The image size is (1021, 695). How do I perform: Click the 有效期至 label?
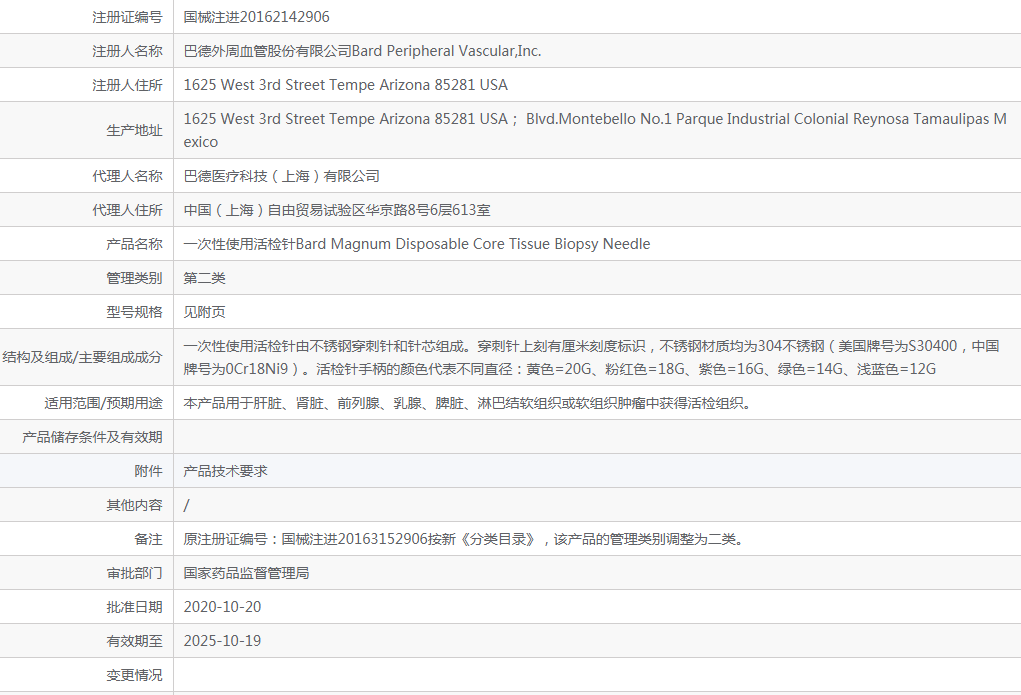(x=135, y=641)
